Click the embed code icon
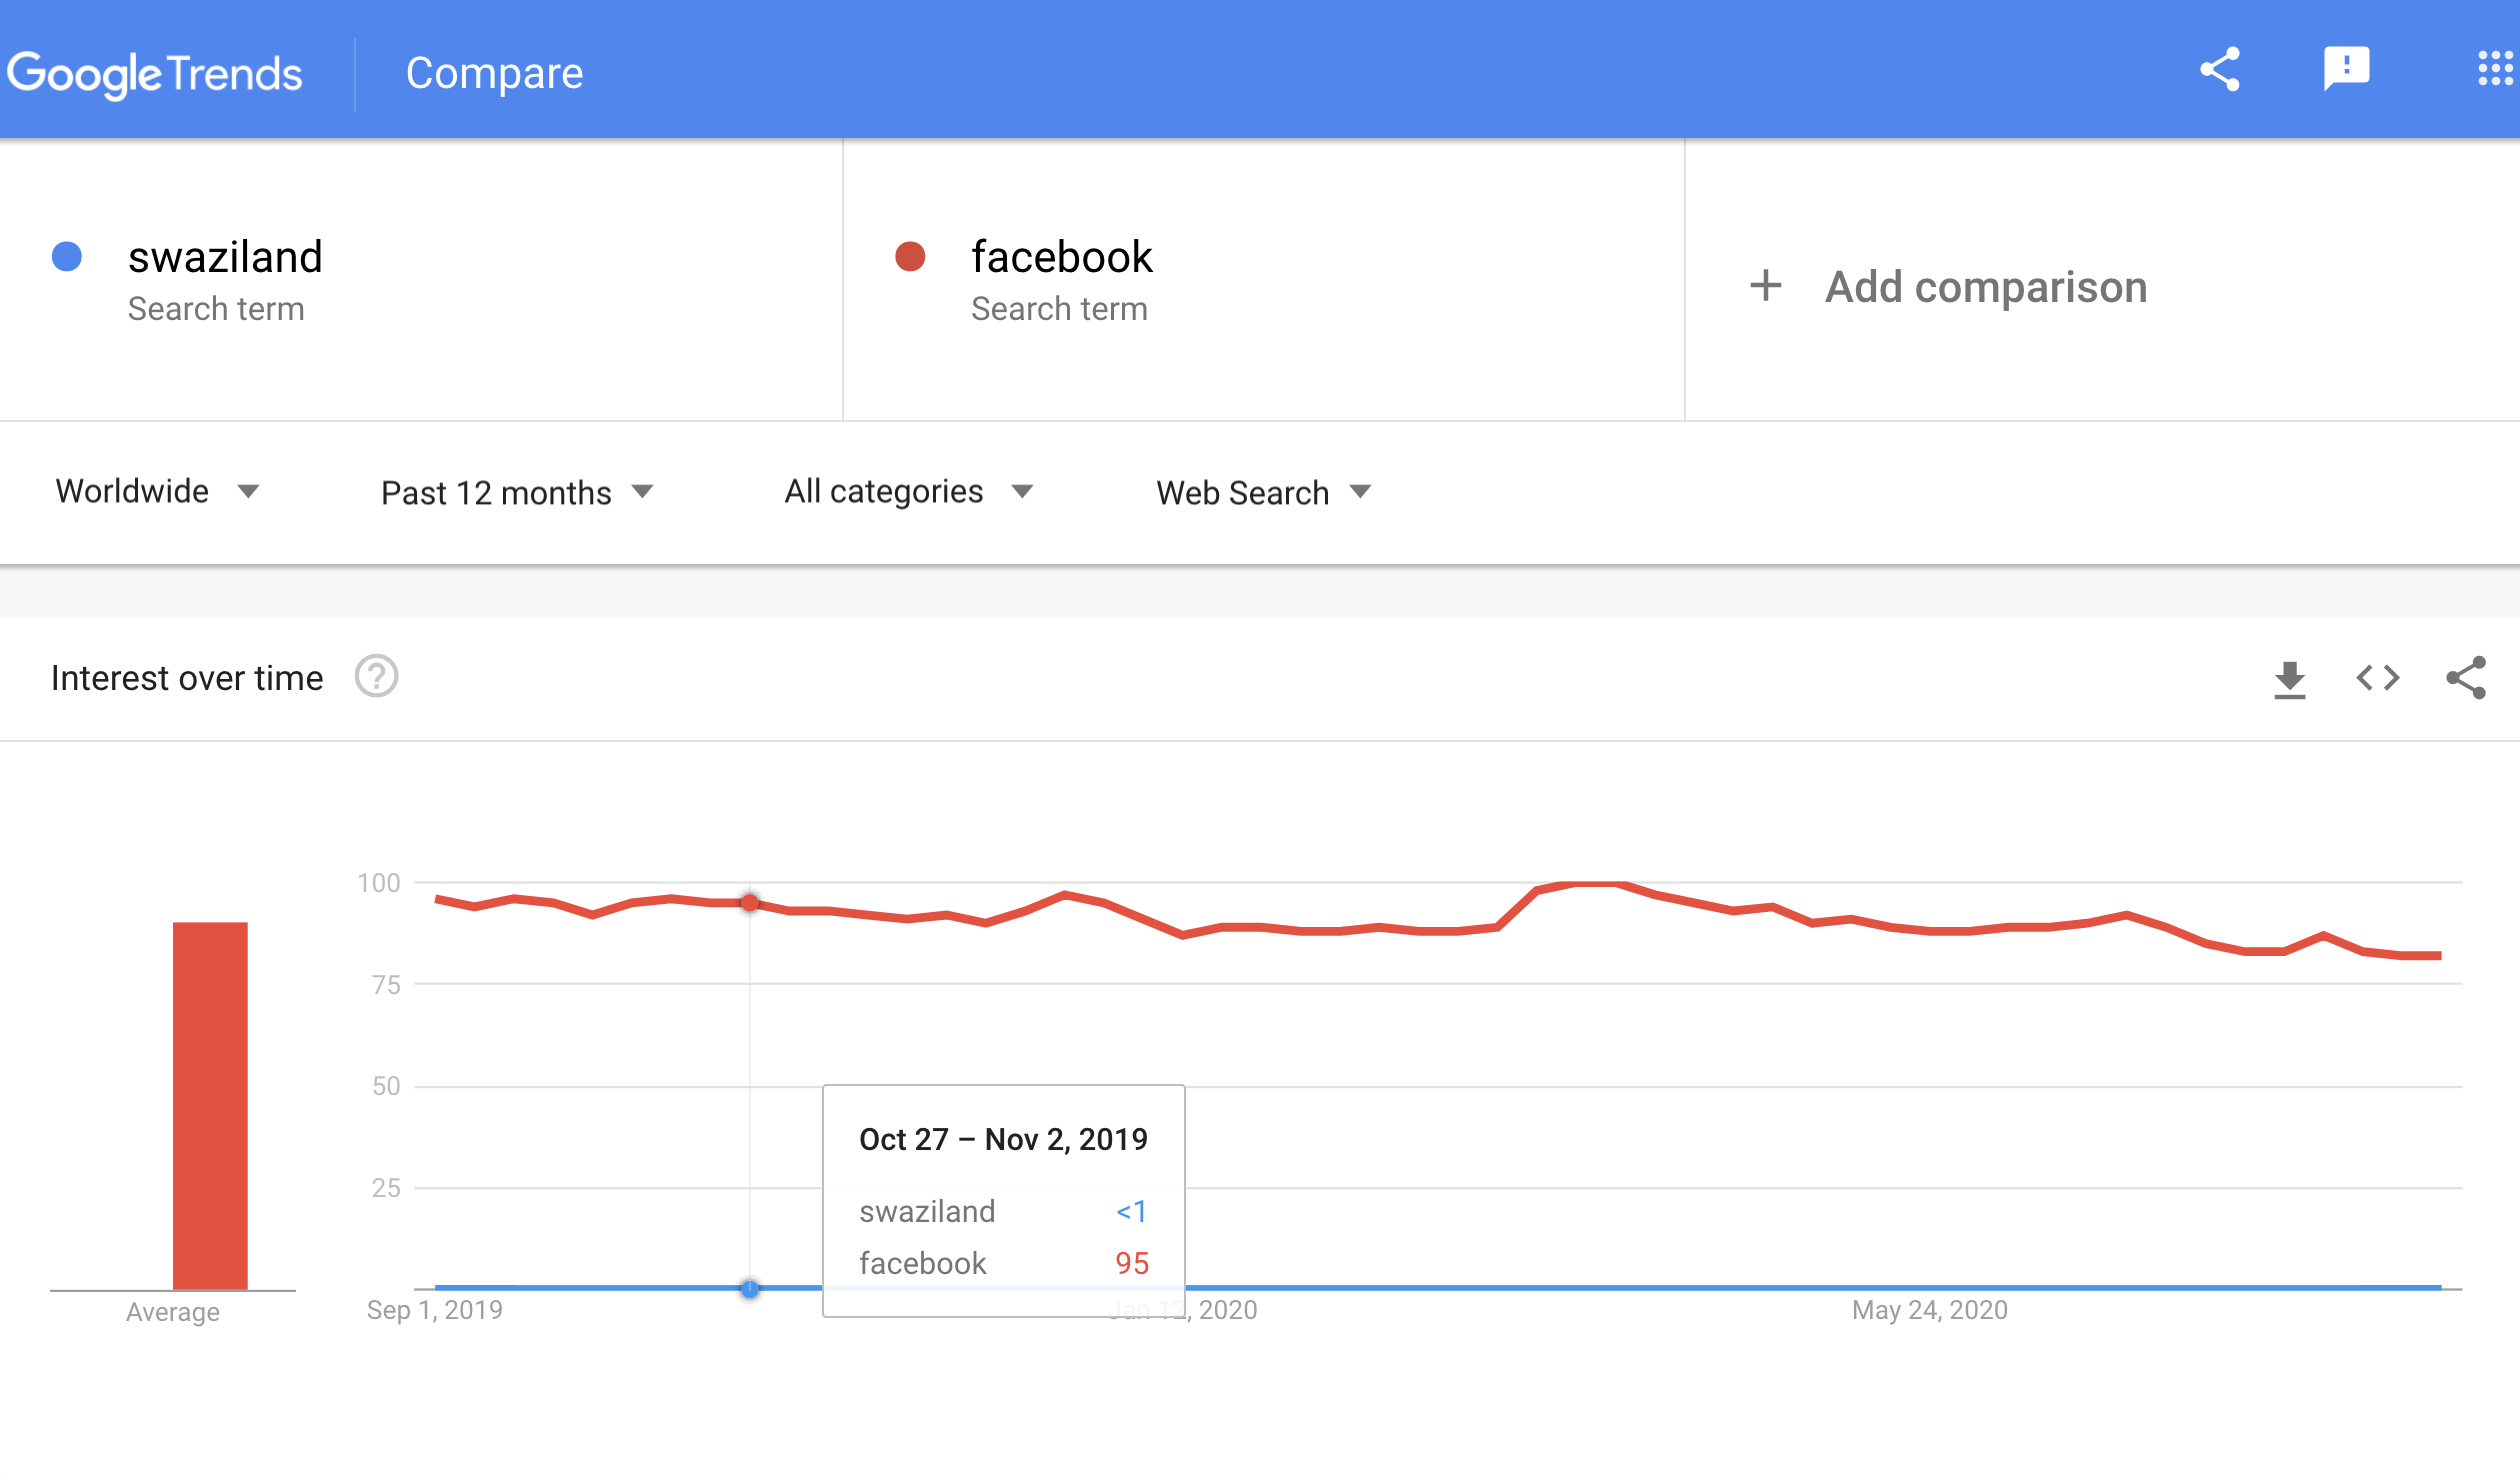Screen dimensions: 2520x1480 2381,677
